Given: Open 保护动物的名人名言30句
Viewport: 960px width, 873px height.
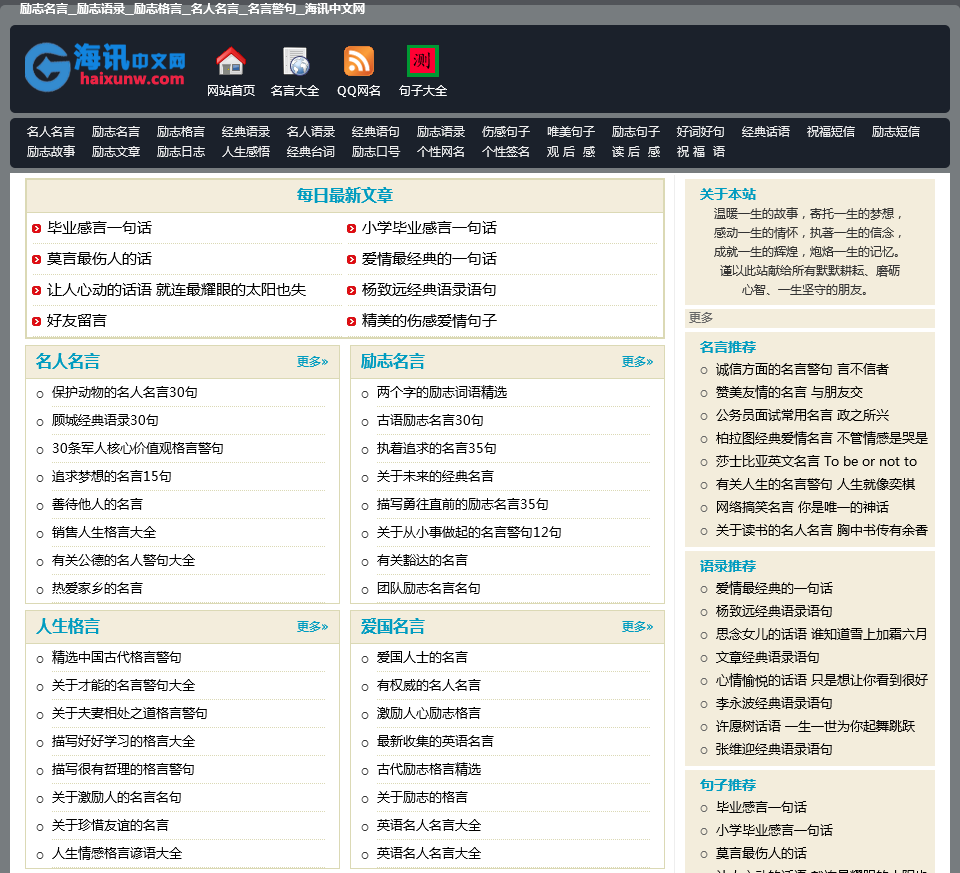Looking at the screenshot, I should tap(124, 392).
